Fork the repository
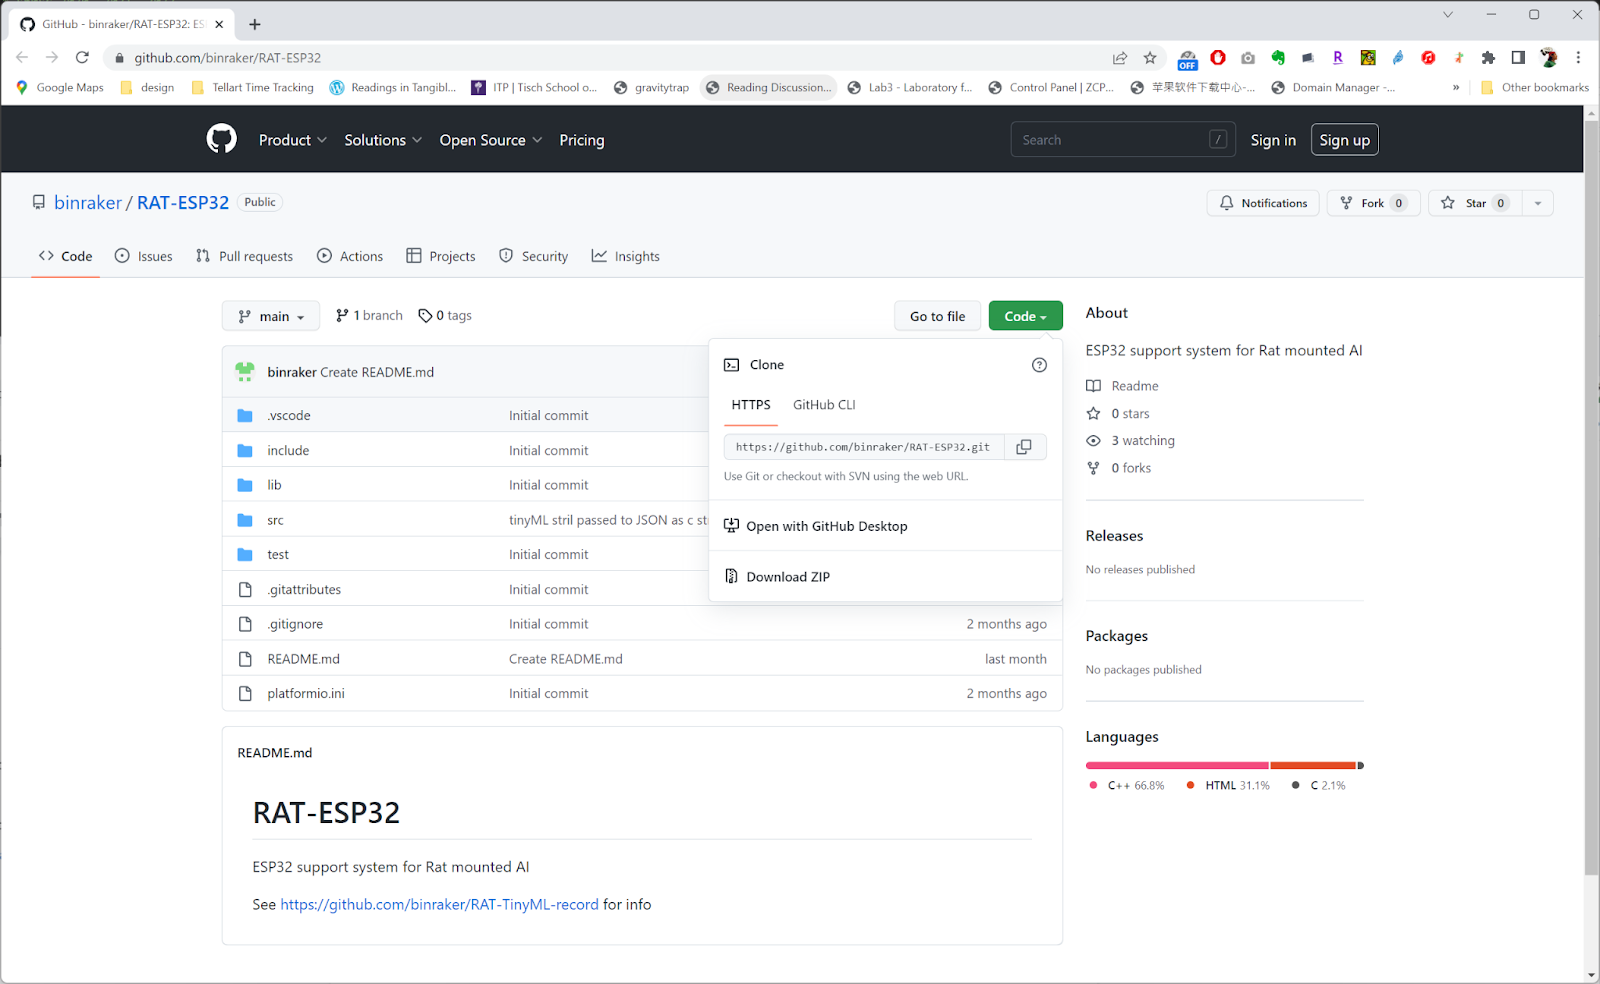Image resolution: width=1600 pixels, height=984 pixels. coord(1373,203)
